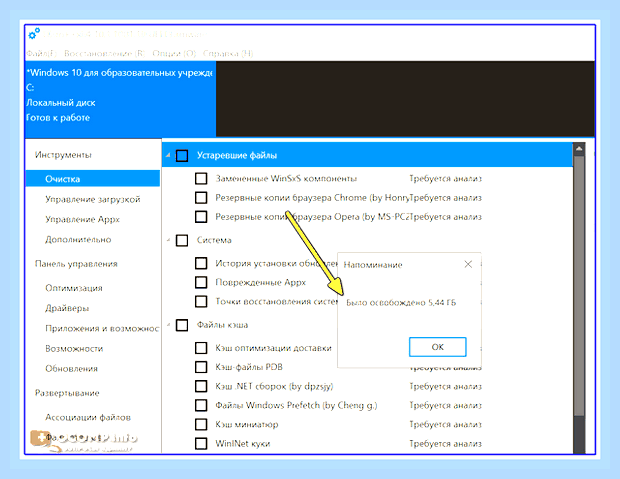Click the Dism++ gear icon in the title bar

point(34,34)
